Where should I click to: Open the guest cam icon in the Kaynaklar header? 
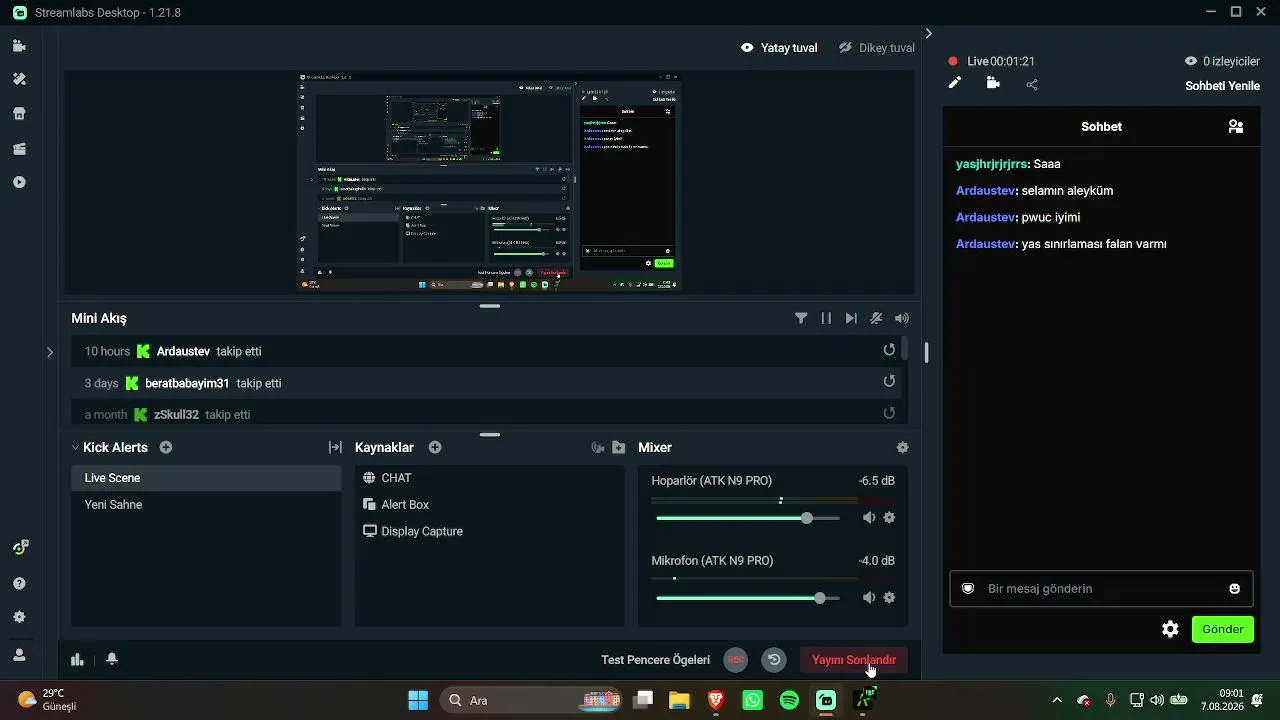[598, 447]
